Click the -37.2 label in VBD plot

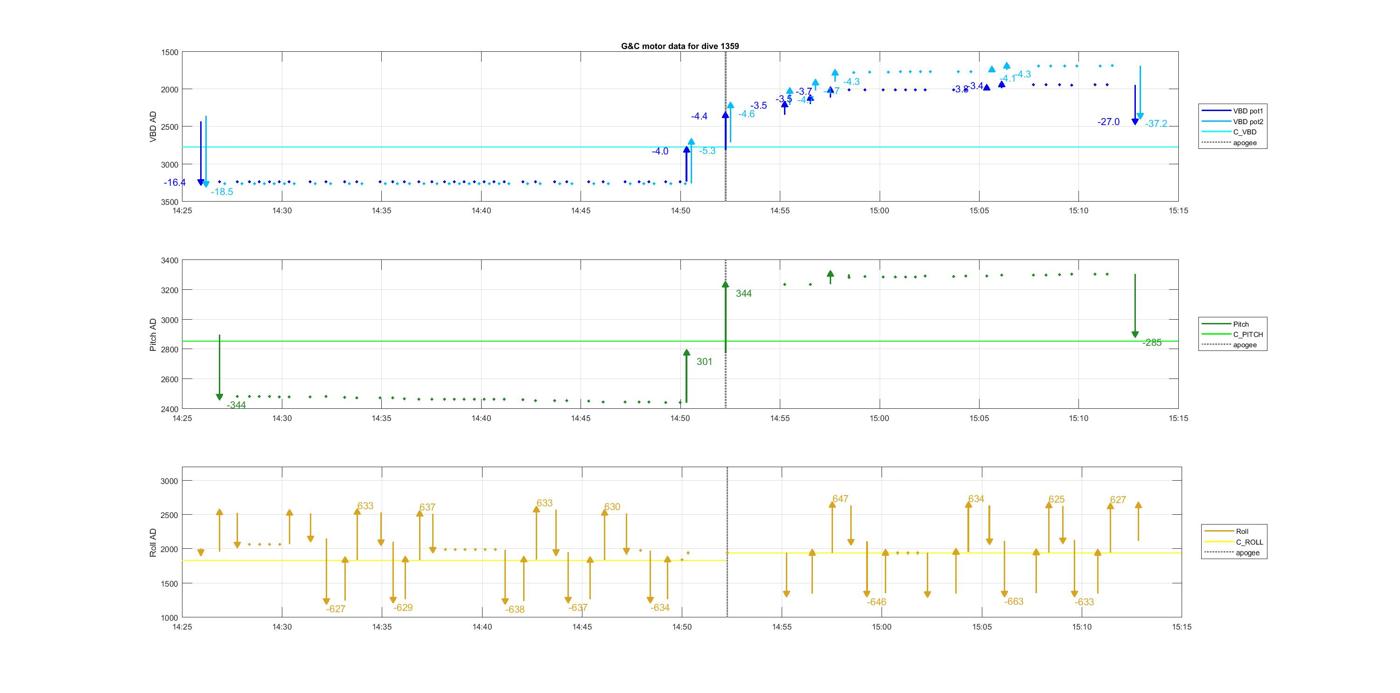click(1156, 124)
